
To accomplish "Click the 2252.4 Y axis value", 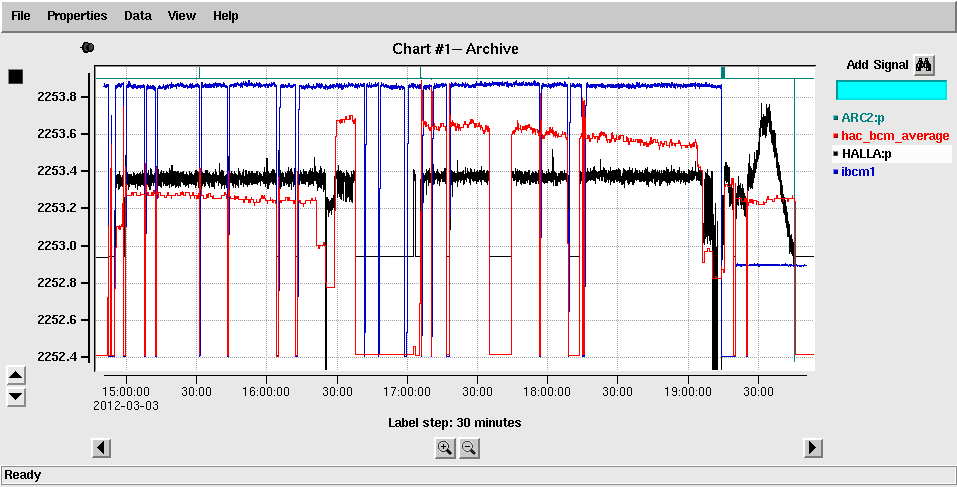I will [x=56, y=356].
